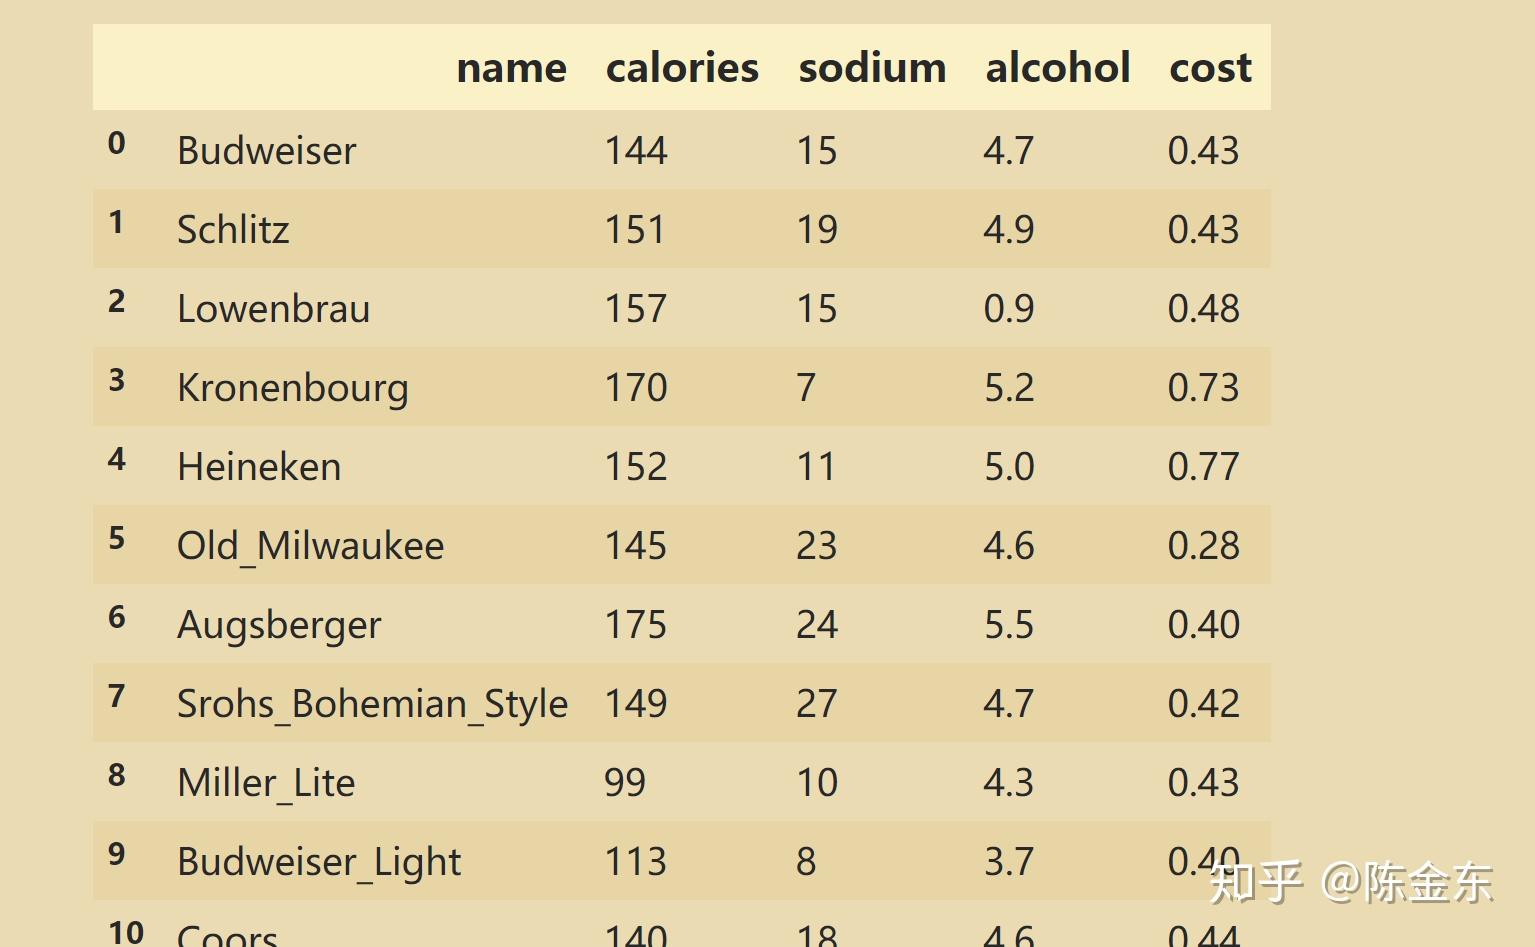Select the Lowenbrau name cell
The image size is (1535, 947).
coord(273,309)
